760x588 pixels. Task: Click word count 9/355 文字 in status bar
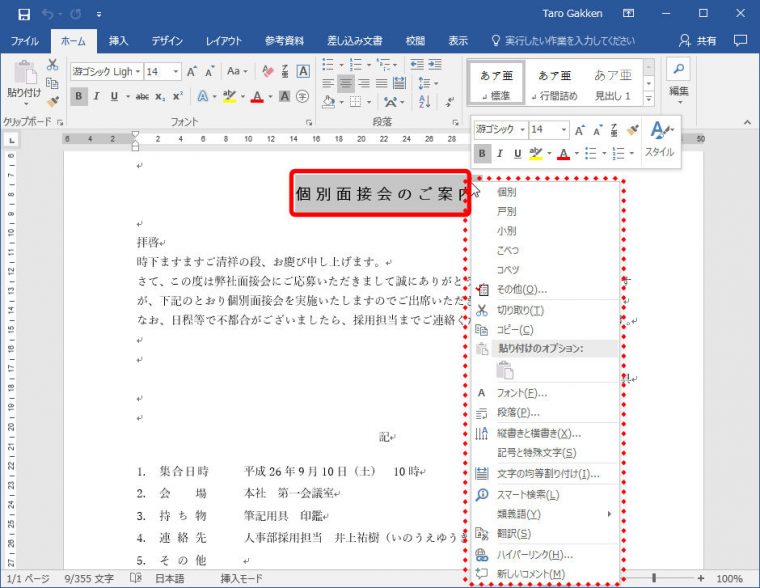click(89, 578)
